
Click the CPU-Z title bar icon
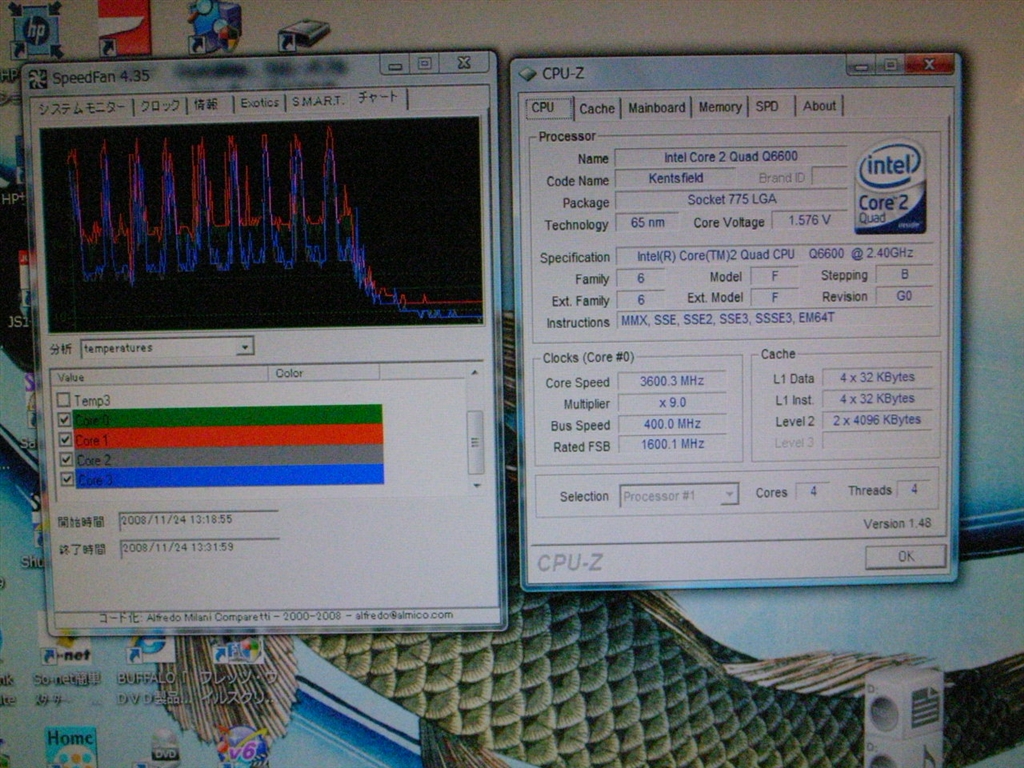click(x=527, y=73)
